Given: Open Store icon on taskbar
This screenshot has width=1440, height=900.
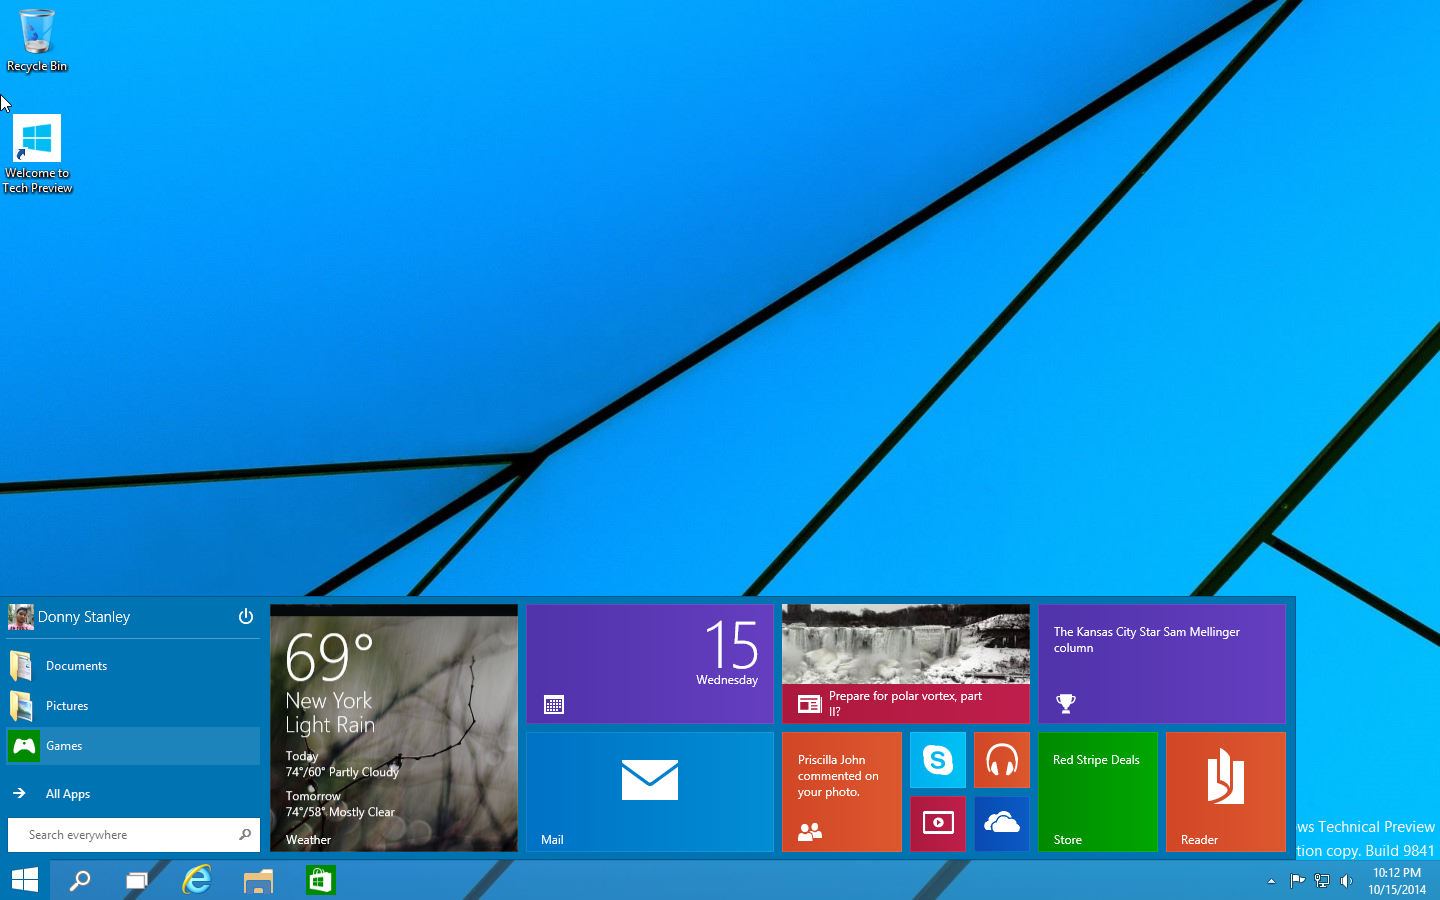Looking at the screenshot, I should 320,880.
